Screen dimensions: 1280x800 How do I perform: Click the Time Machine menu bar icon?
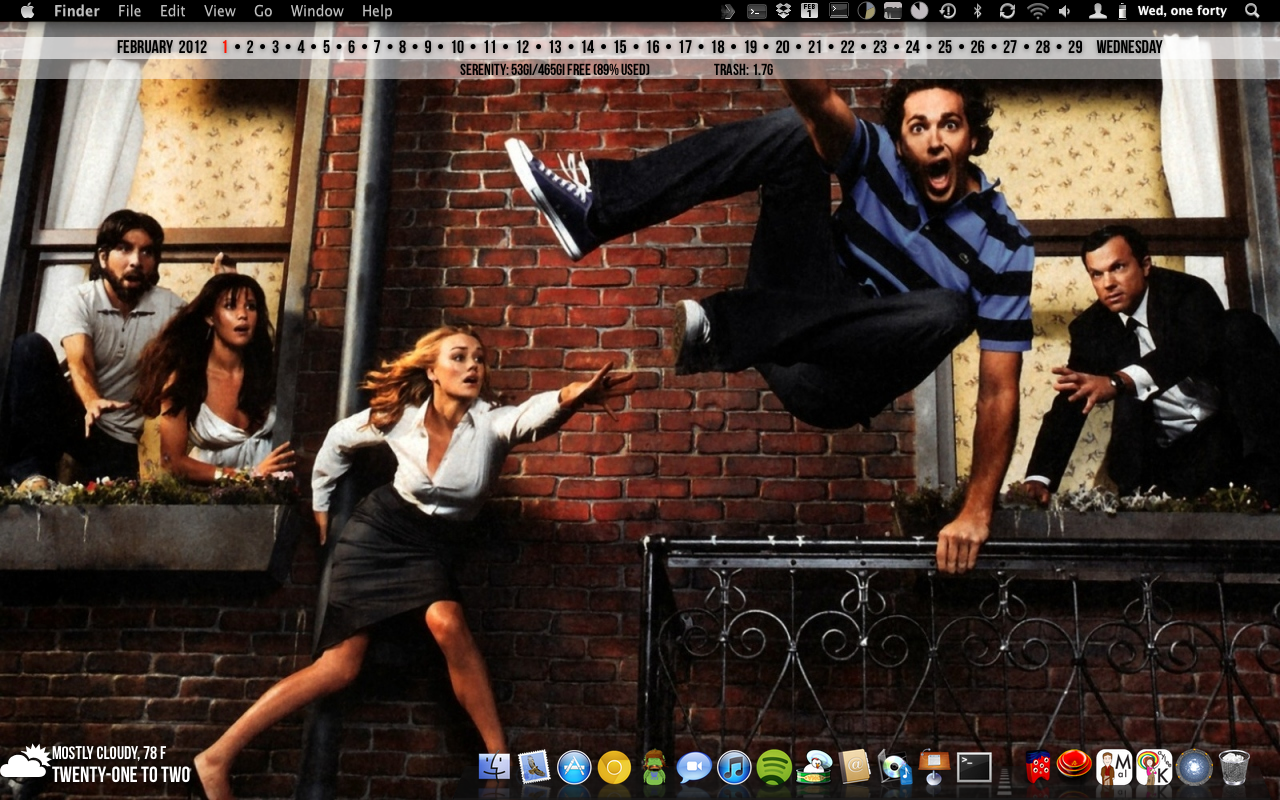(x=947, y=11)
